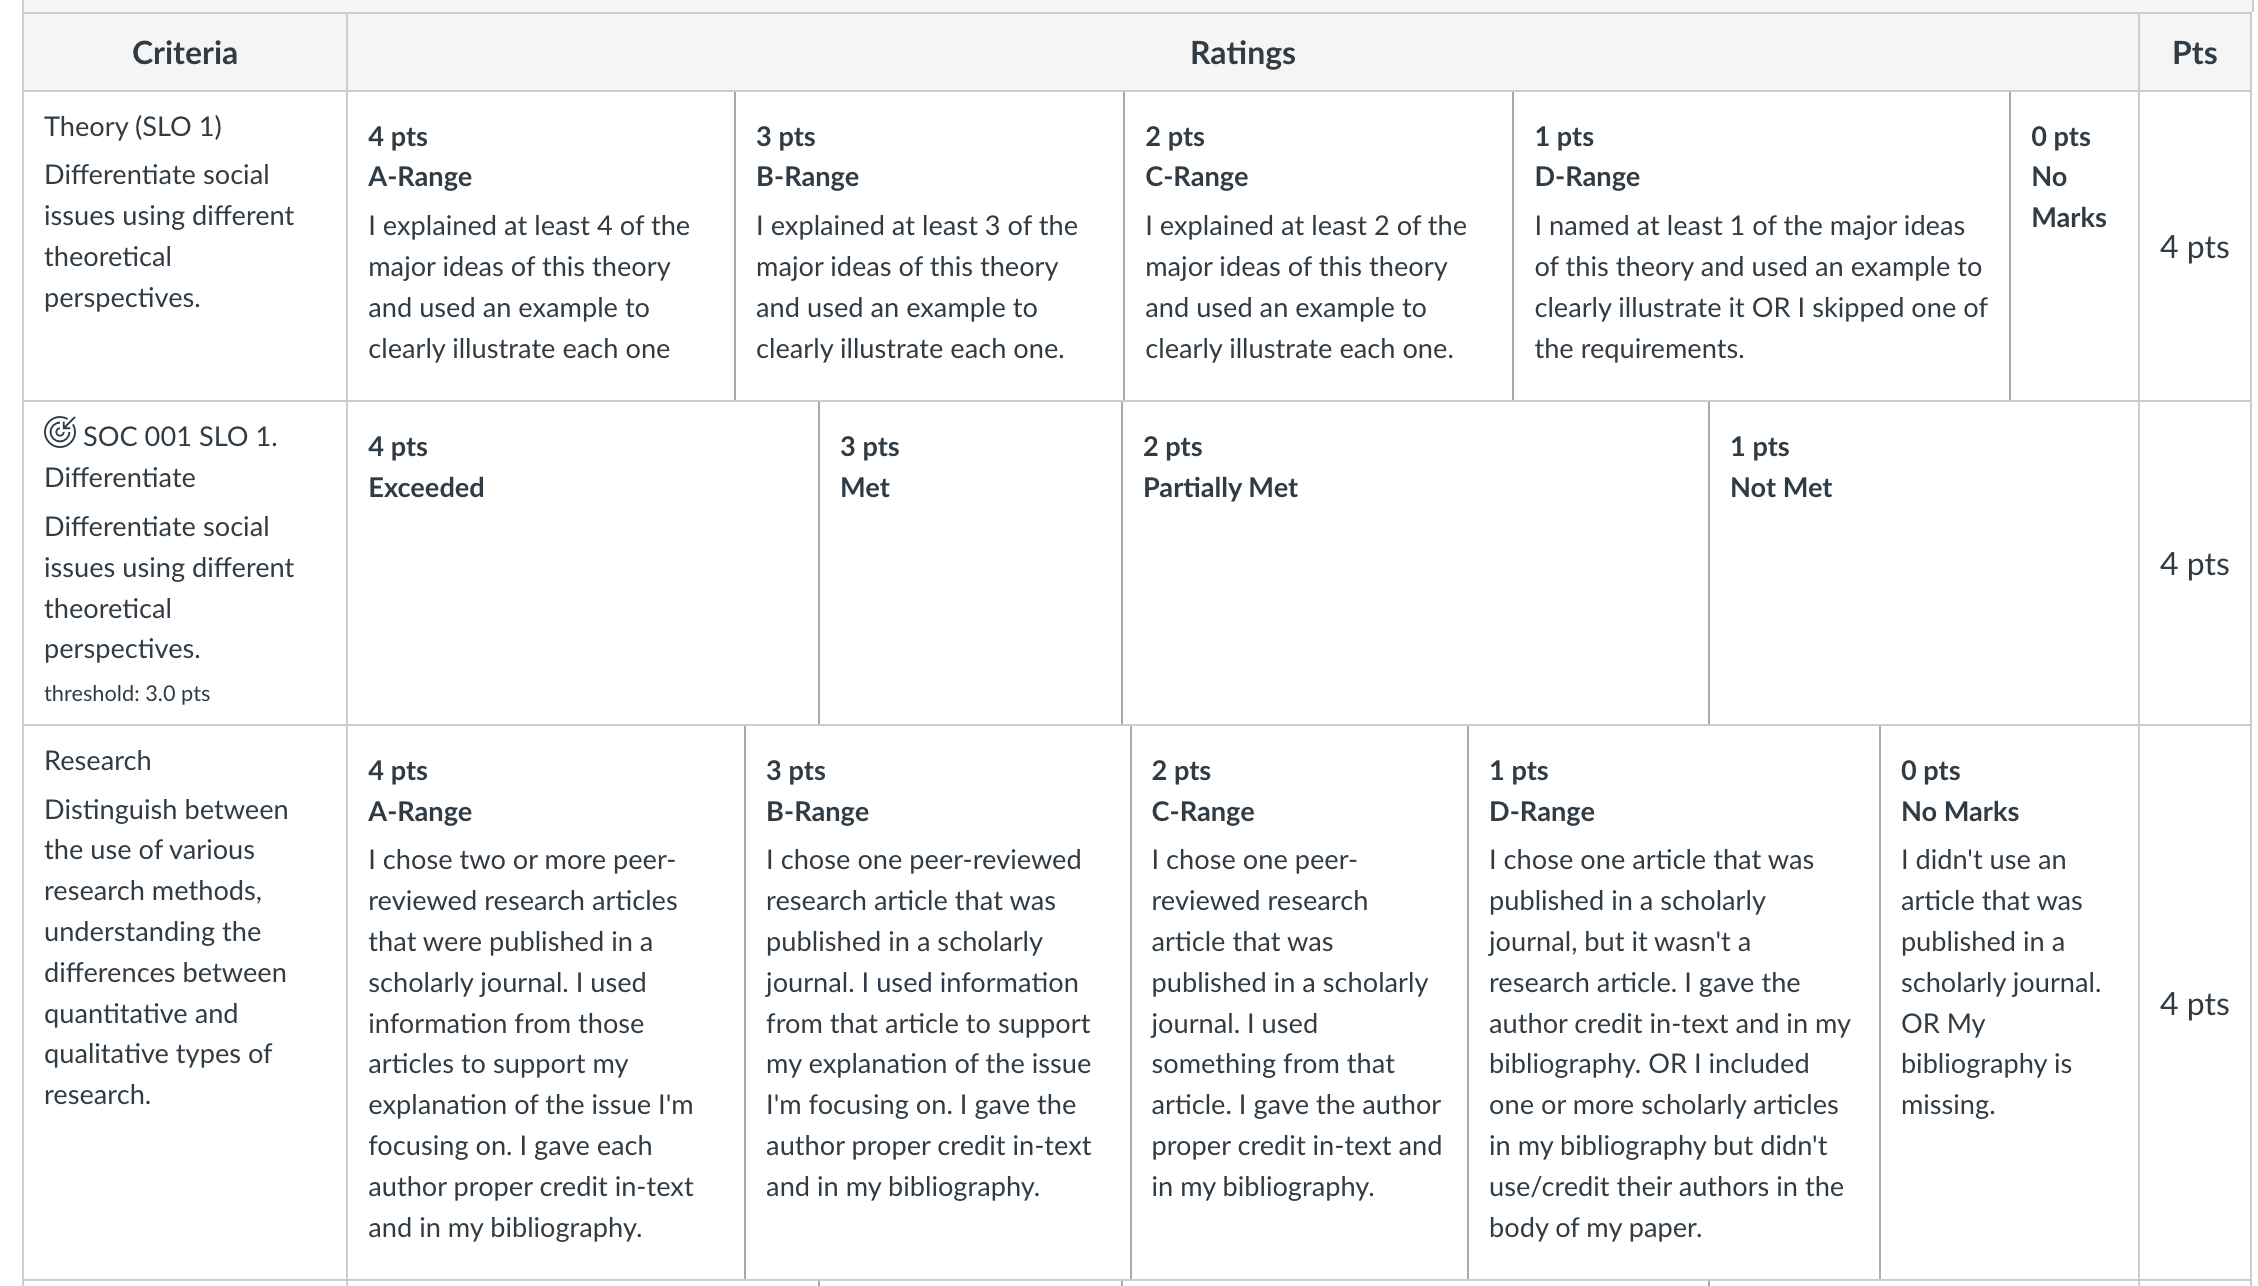The width and height of the screenshot is (2258, 1286).
Task: Pick the 1 pts D-Range Theory rating
Action: click(x=1761, y=246)
